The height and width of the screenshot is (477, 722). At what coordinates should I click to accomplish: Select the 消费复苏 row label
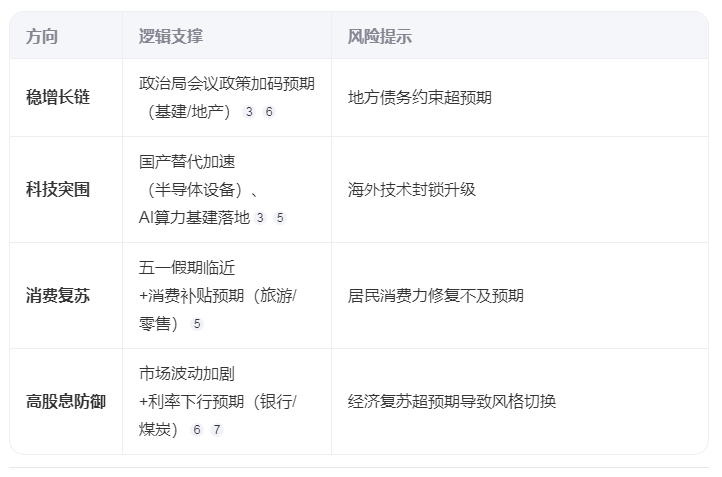point(58,296)
